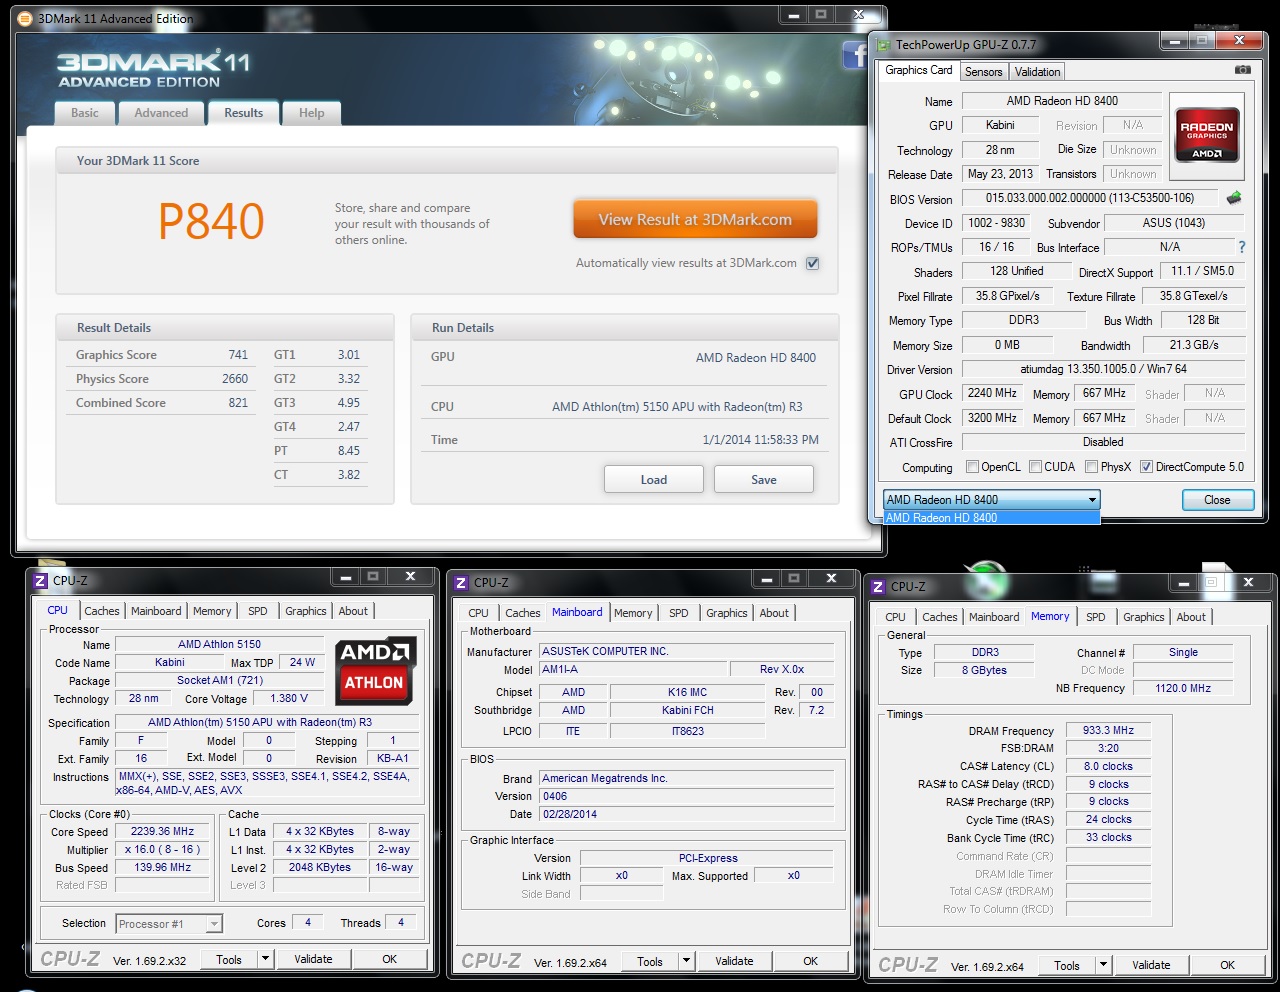Viewport: 1280px width, 992px height.
Task: Click the GPU-Z screenshot camera icon
Action: click(x=1242, y=70)
